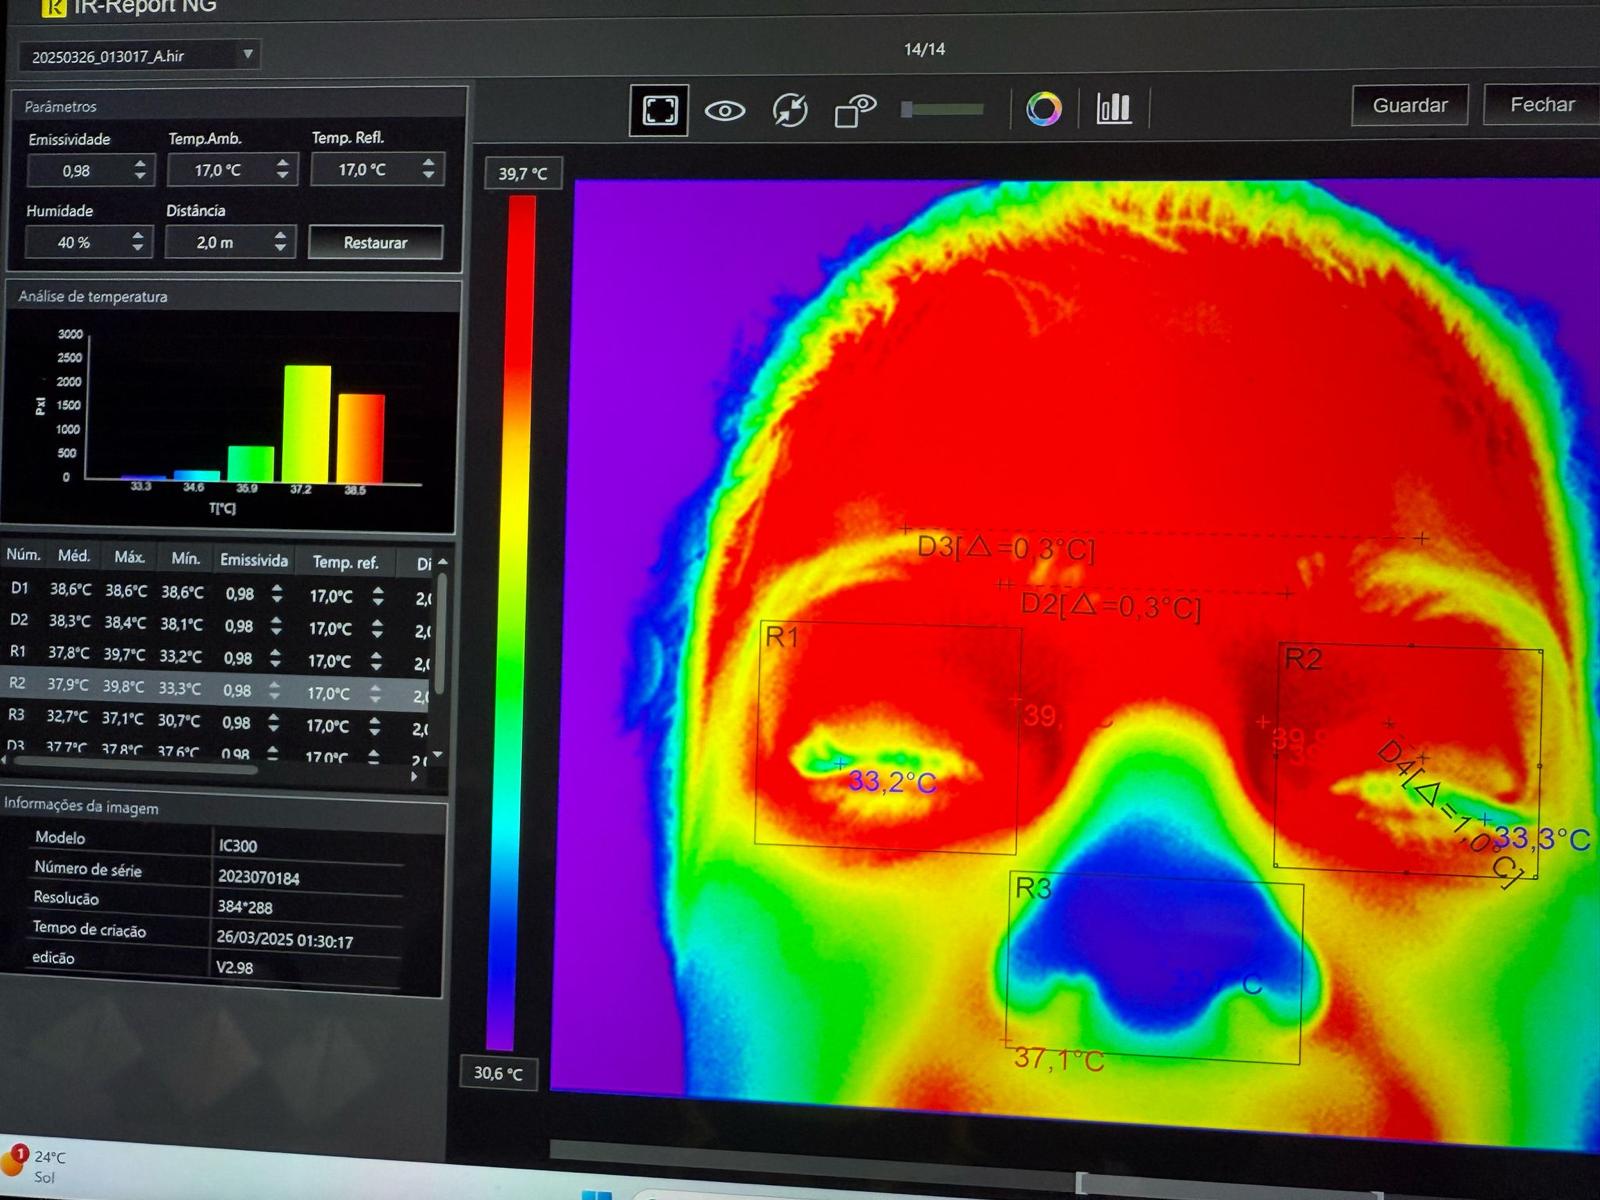This screenshot has width=1600, height=1200.
Task: Open the image file name dropdown
Action: tap(247, 55)
